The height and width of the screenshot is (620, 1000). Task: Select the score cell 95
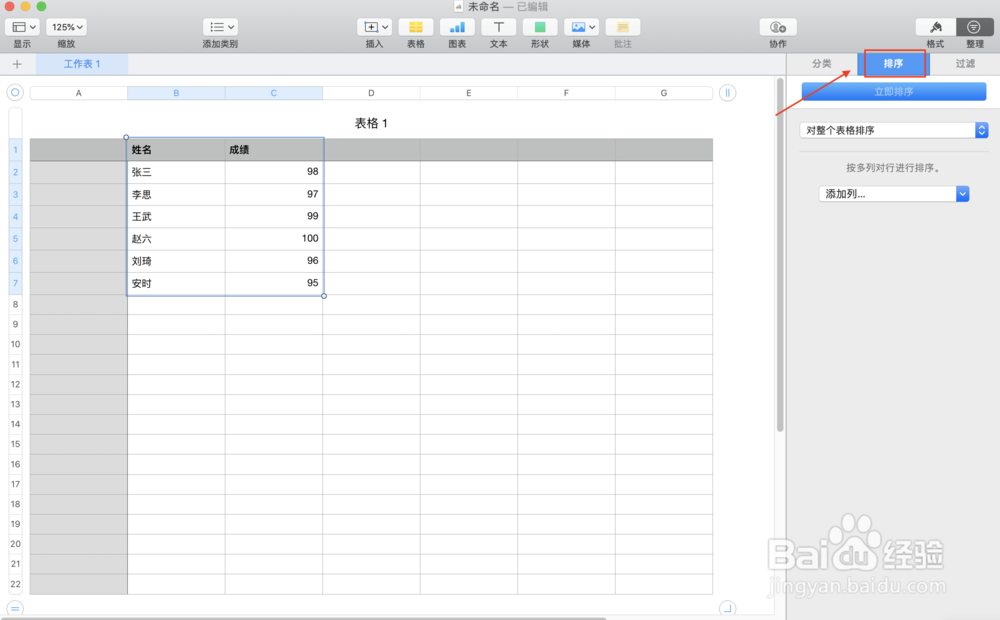tap(274, 284)
